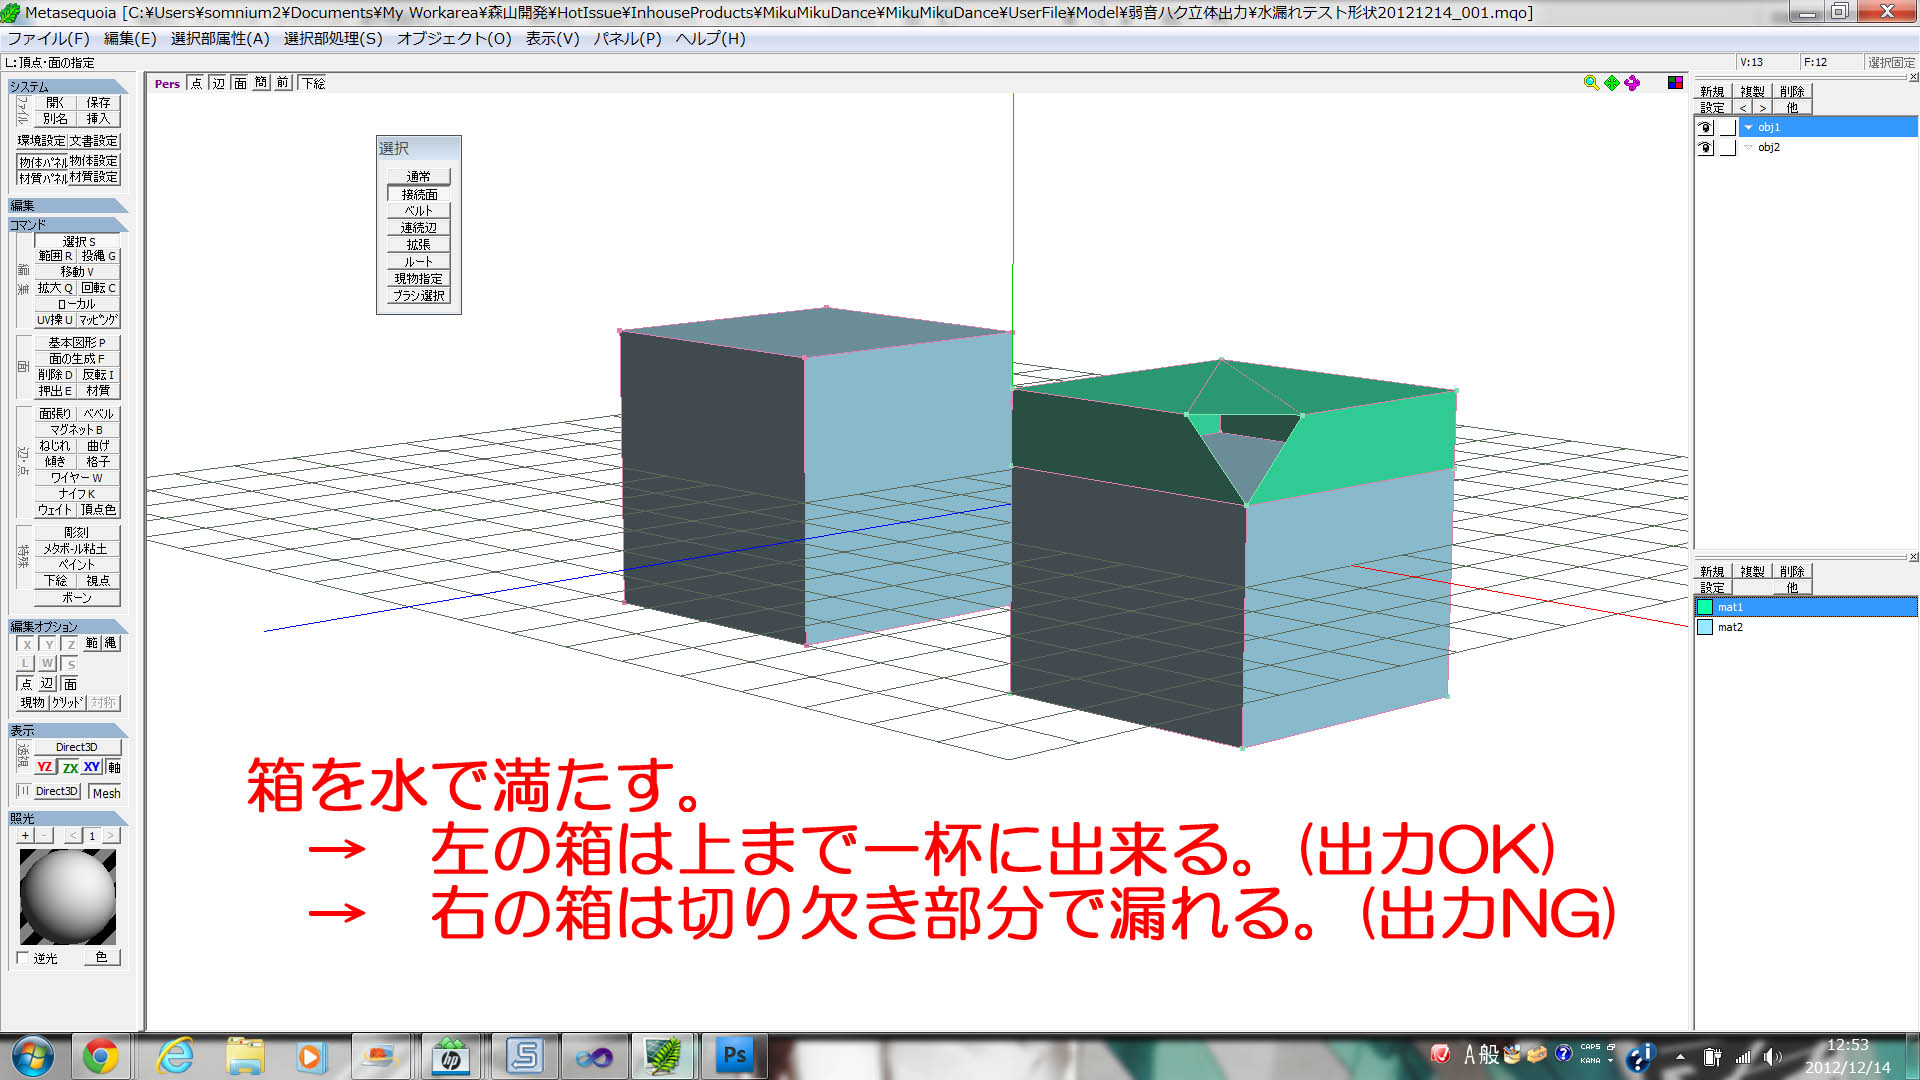Viewport: 1920px width, 1080px height.
Task: Click the 移動 V move command
Action: click(76, 271)
